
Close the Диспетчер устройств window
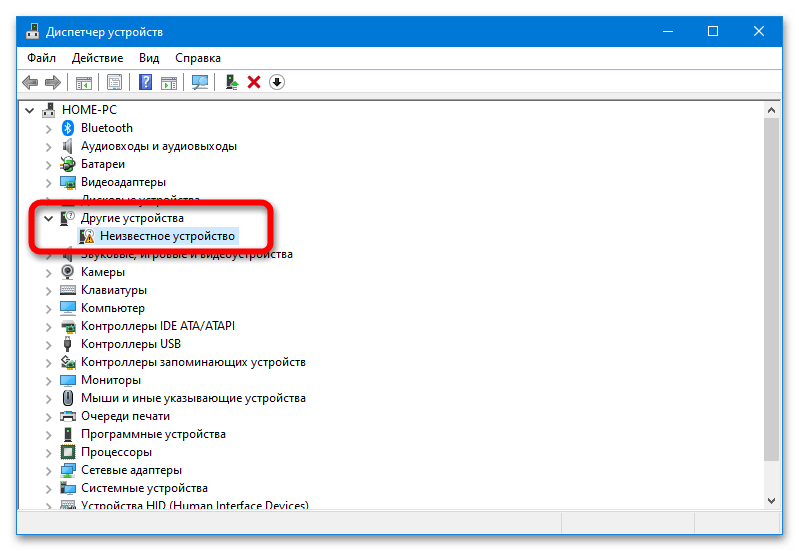(759, 32)
